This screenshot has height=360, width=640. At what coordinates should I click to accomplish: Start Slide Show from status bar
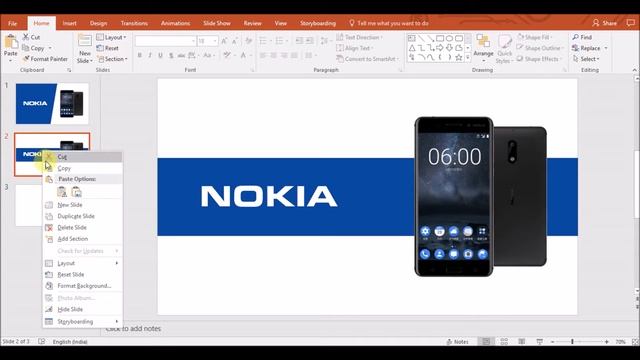[x=540, y=342]
